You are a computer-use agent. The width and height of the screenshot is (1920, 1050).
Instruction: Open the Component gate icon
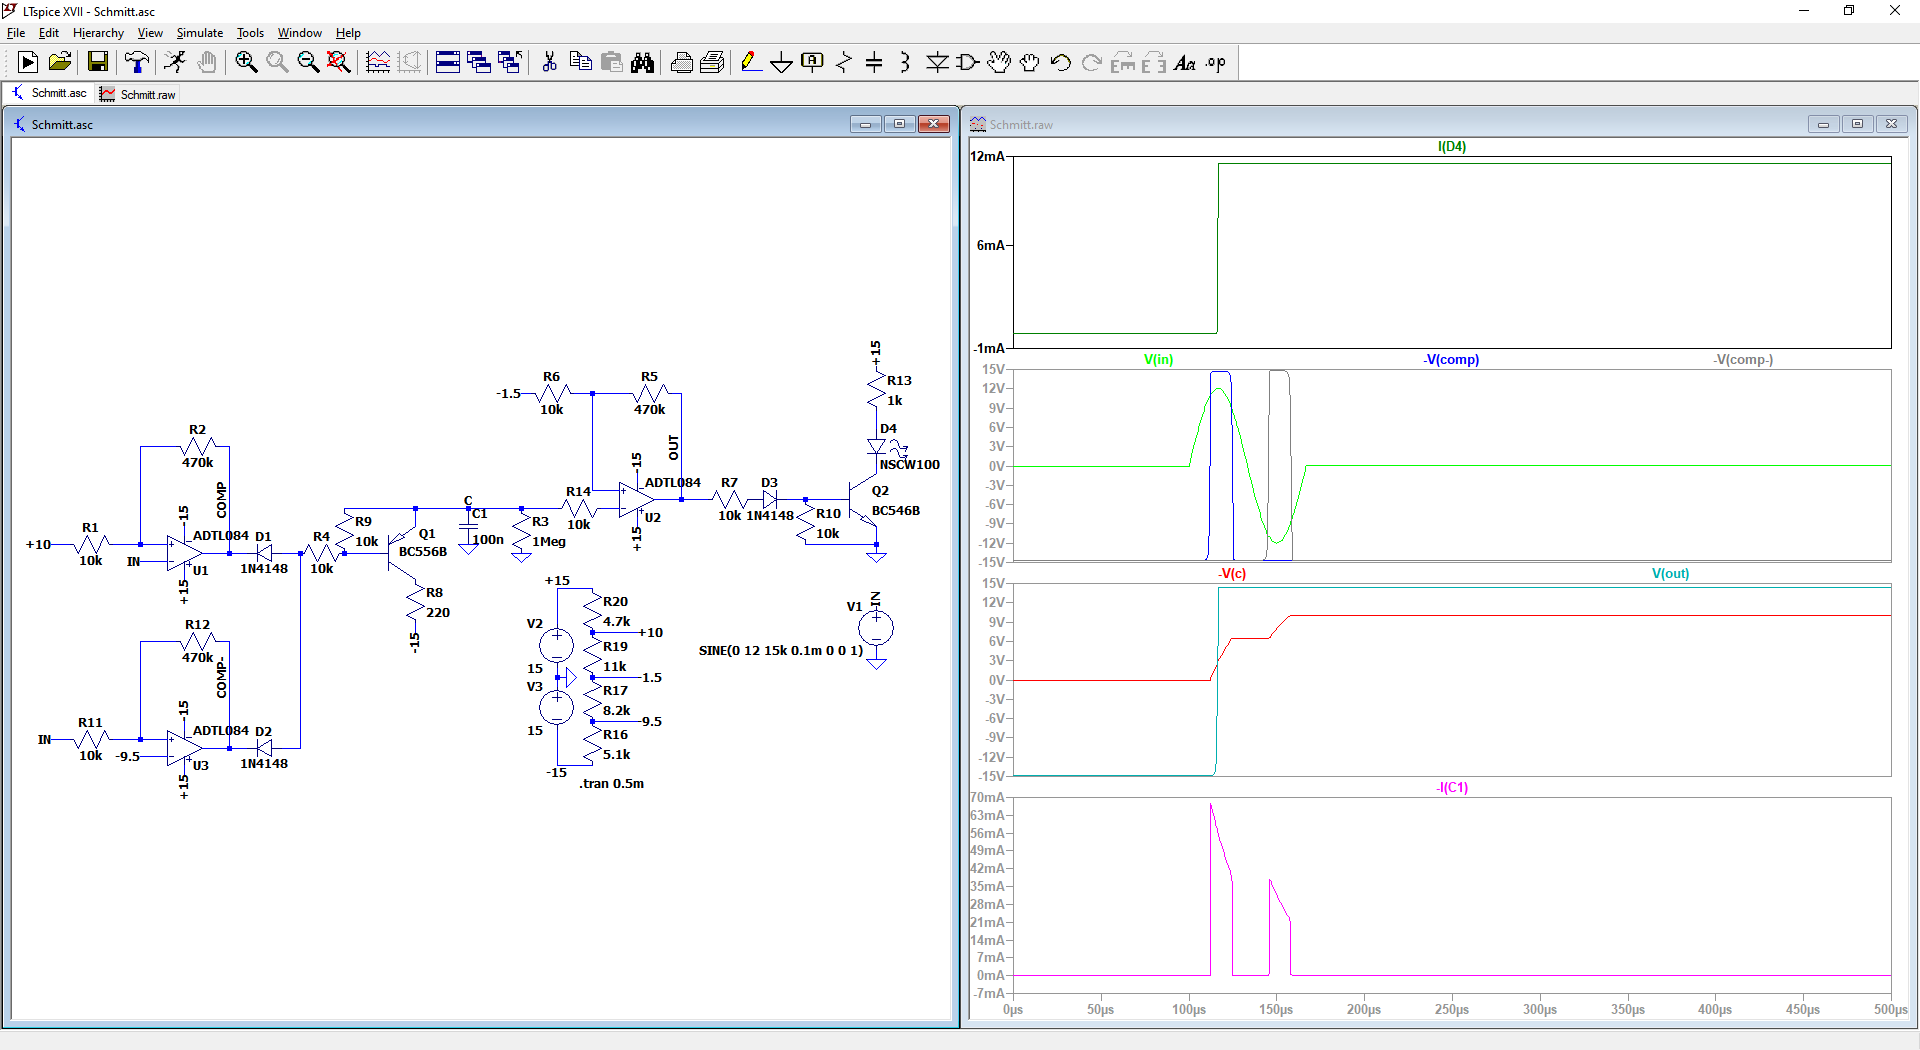click(968, 63)
